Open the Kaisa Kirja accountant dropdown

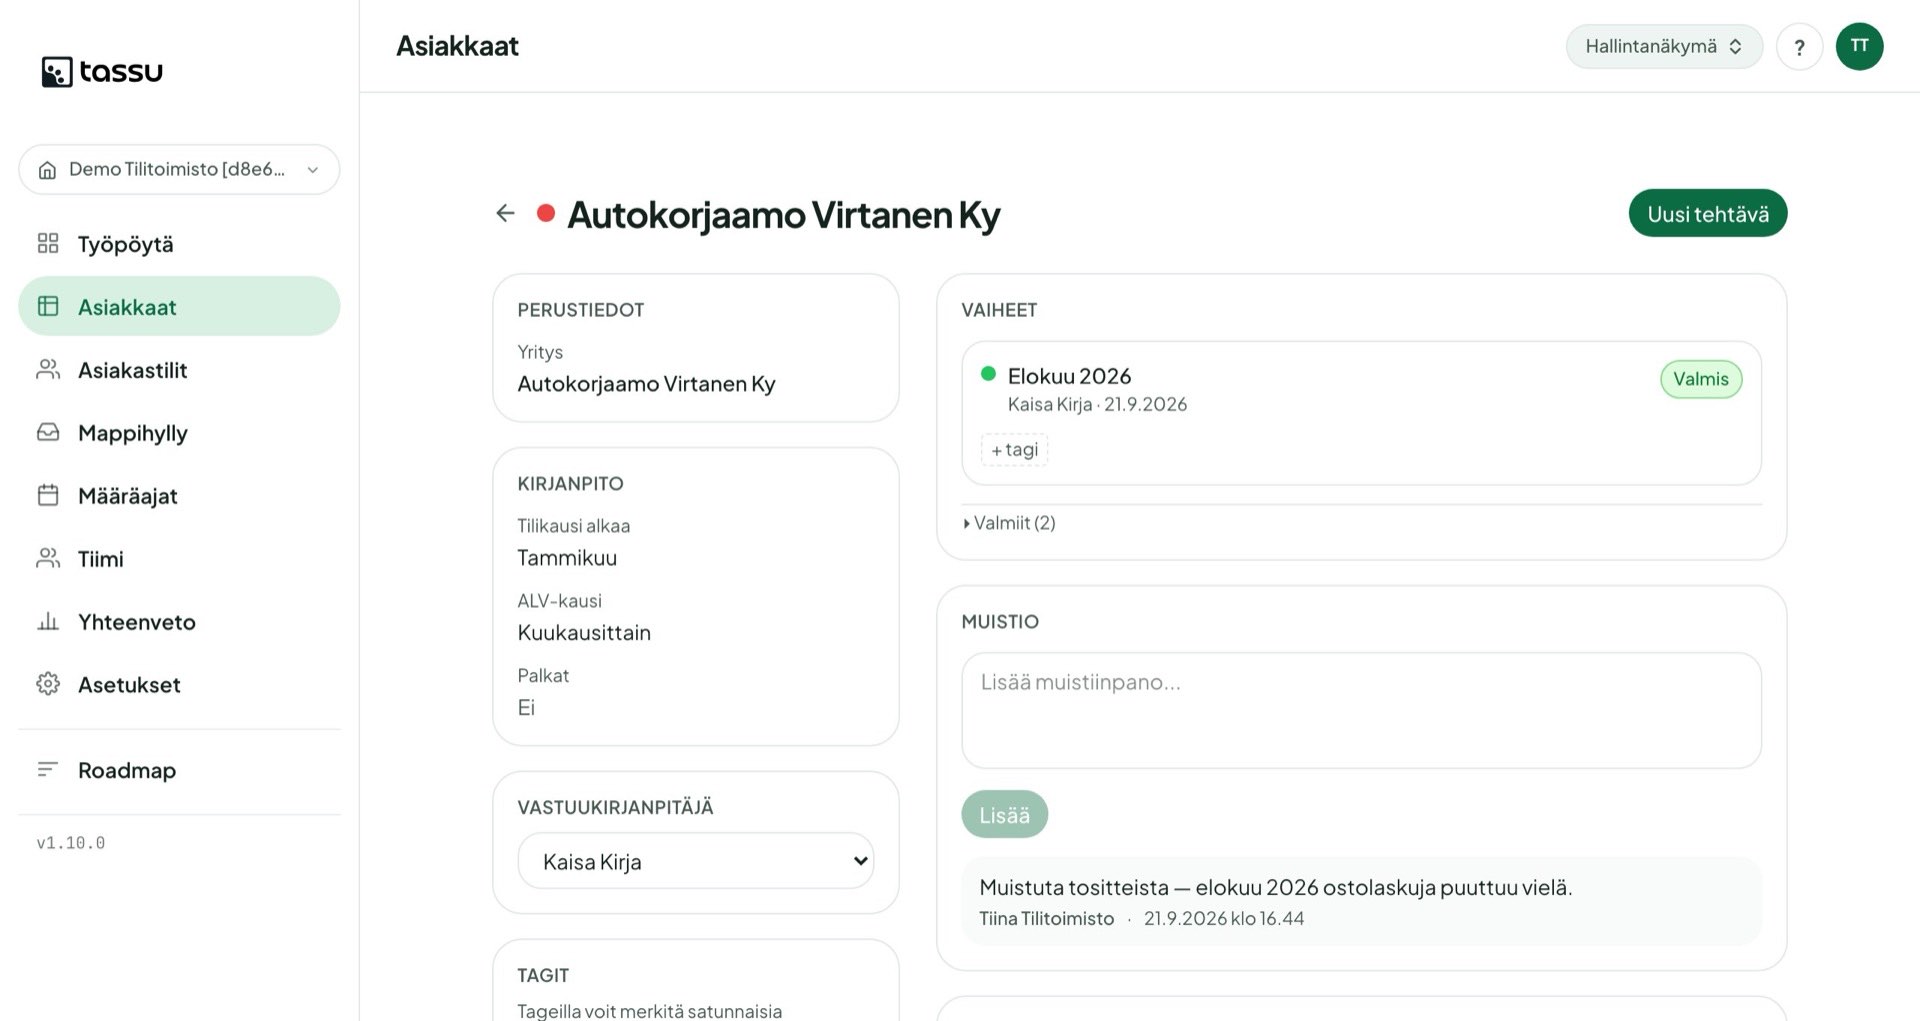coord(696,861)
